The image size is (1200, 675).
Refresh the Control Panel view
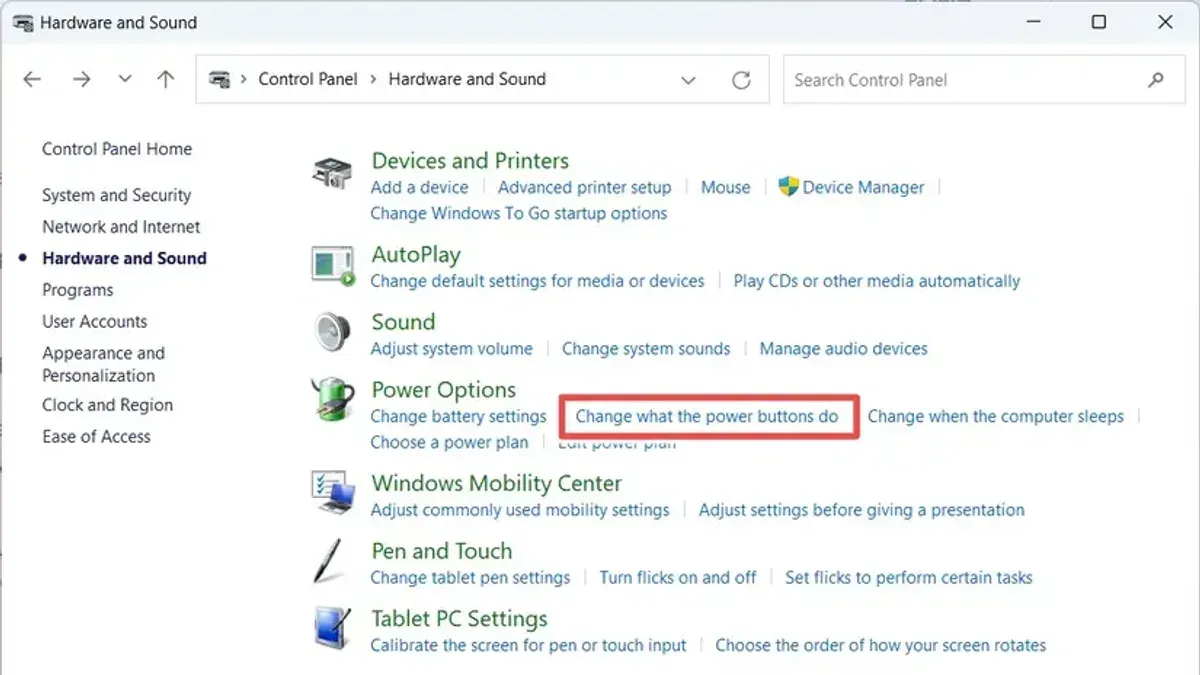741,80
